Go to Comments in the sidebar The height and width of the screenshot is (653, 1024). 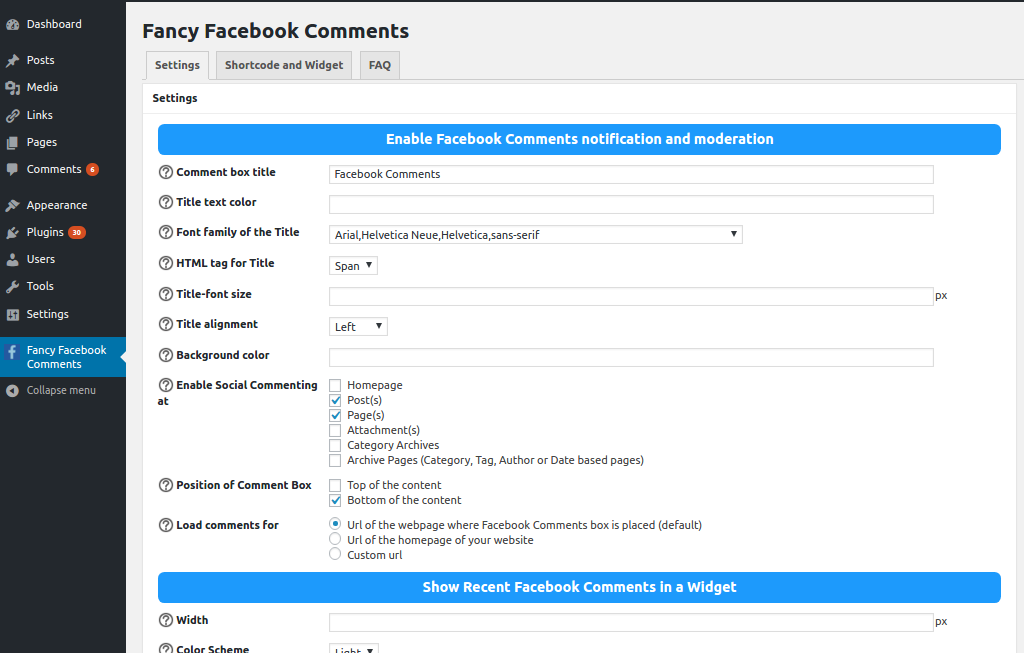tap(54, 170)
